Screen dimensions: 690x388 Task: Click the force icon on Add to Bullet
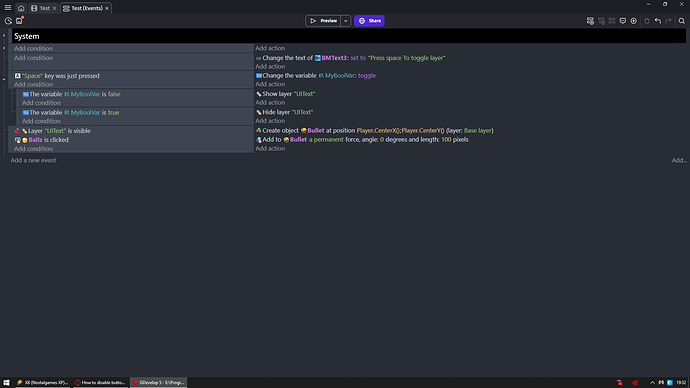[x=259, y=140]
